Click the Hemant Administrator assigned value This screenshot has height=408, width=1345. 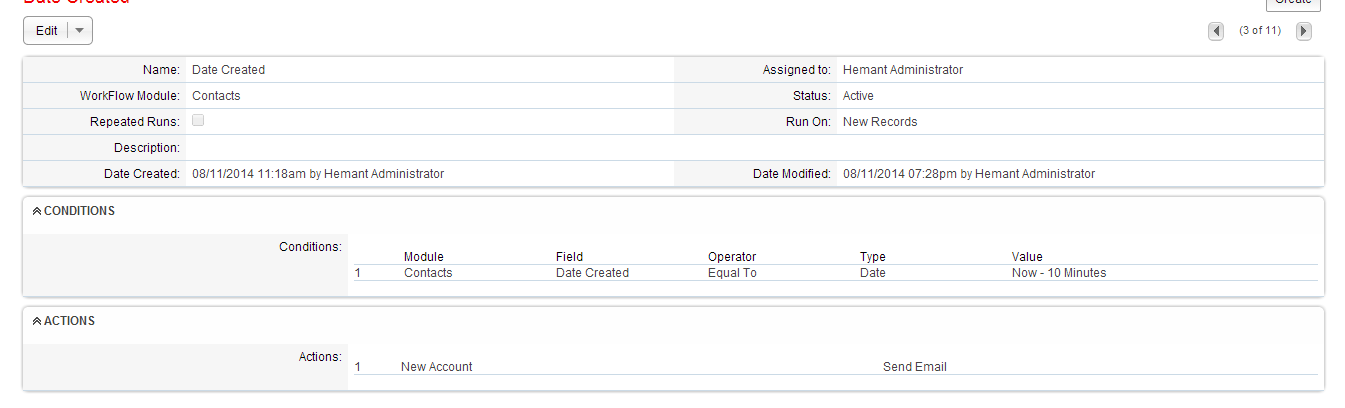(903, 70)
